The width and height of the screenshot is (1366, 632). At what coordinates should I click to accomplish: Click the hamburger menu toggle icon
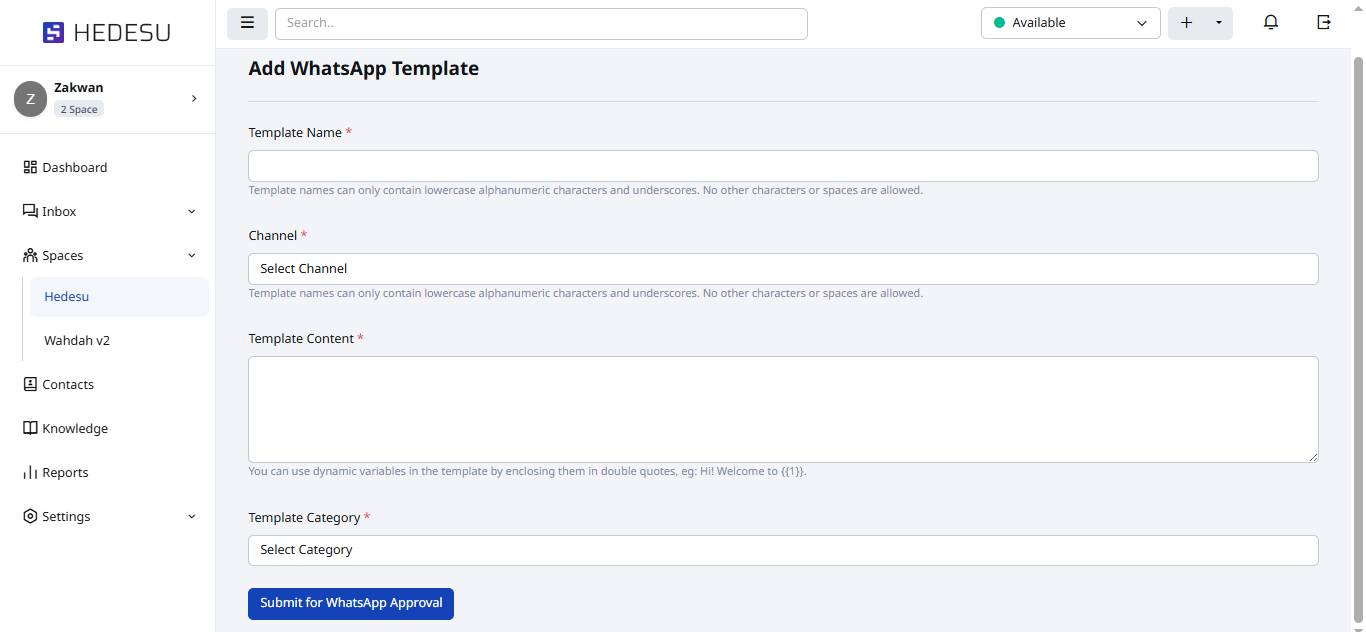pyautogui.click(x=247, y=23)
